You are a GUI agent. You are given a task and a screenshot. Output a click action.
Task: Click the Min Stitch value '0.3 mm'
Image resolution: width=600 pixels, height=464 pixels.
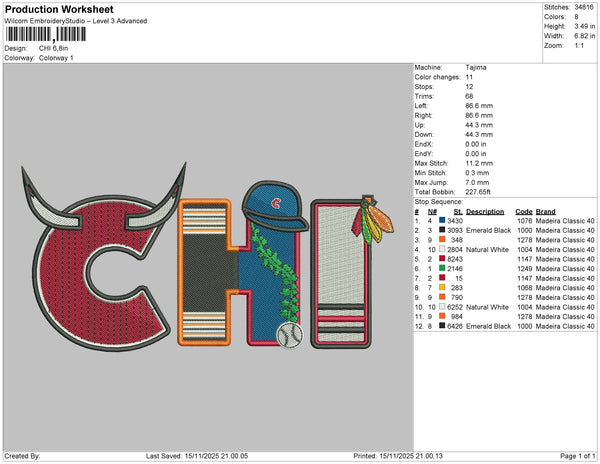coord(477,173)
